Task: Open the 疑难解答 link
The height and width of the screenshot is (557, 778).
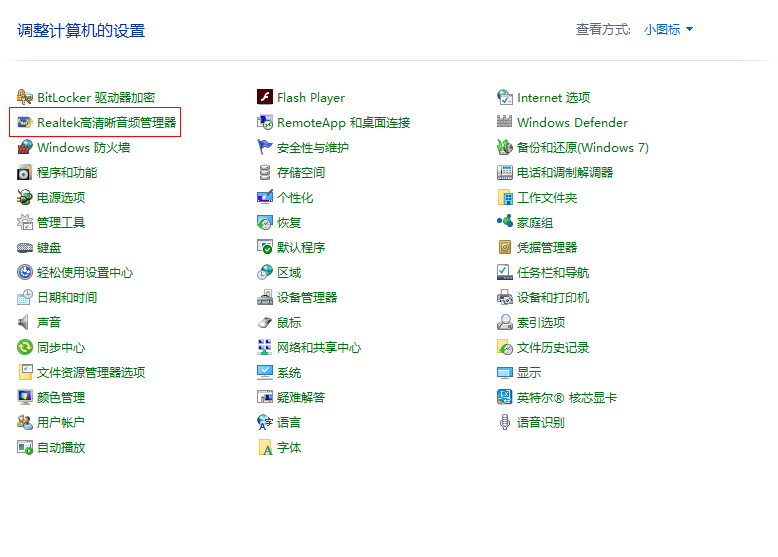Action: click(301, 397)
